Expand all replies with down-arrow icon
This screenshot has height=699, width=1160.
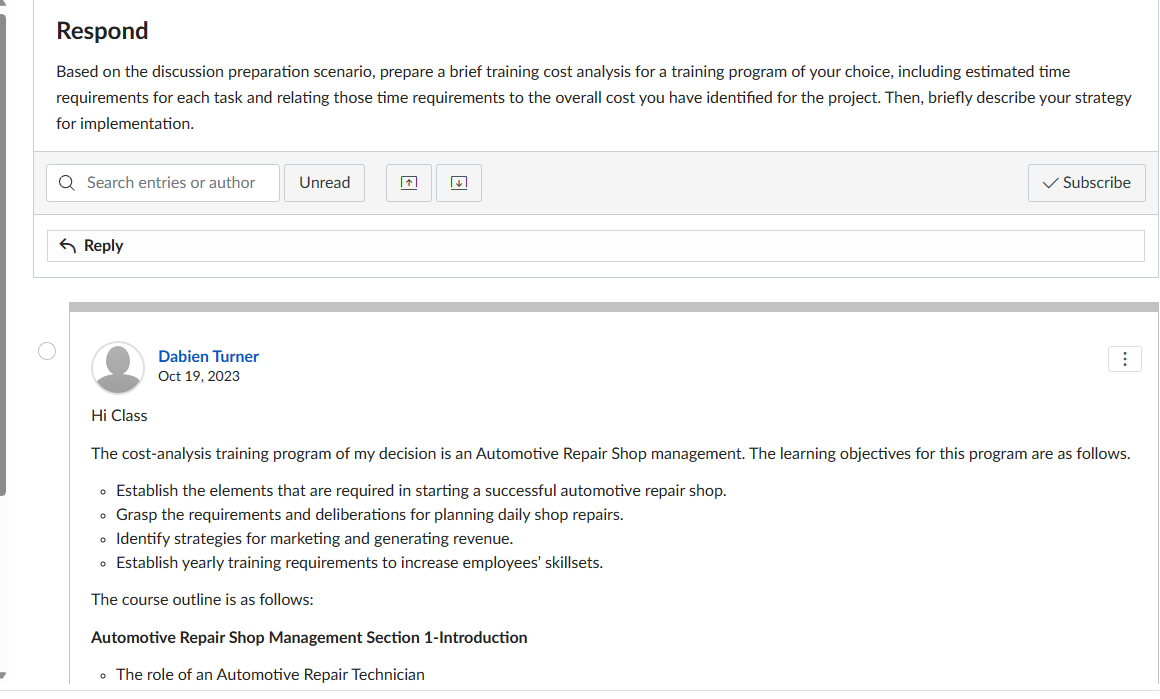459,183
